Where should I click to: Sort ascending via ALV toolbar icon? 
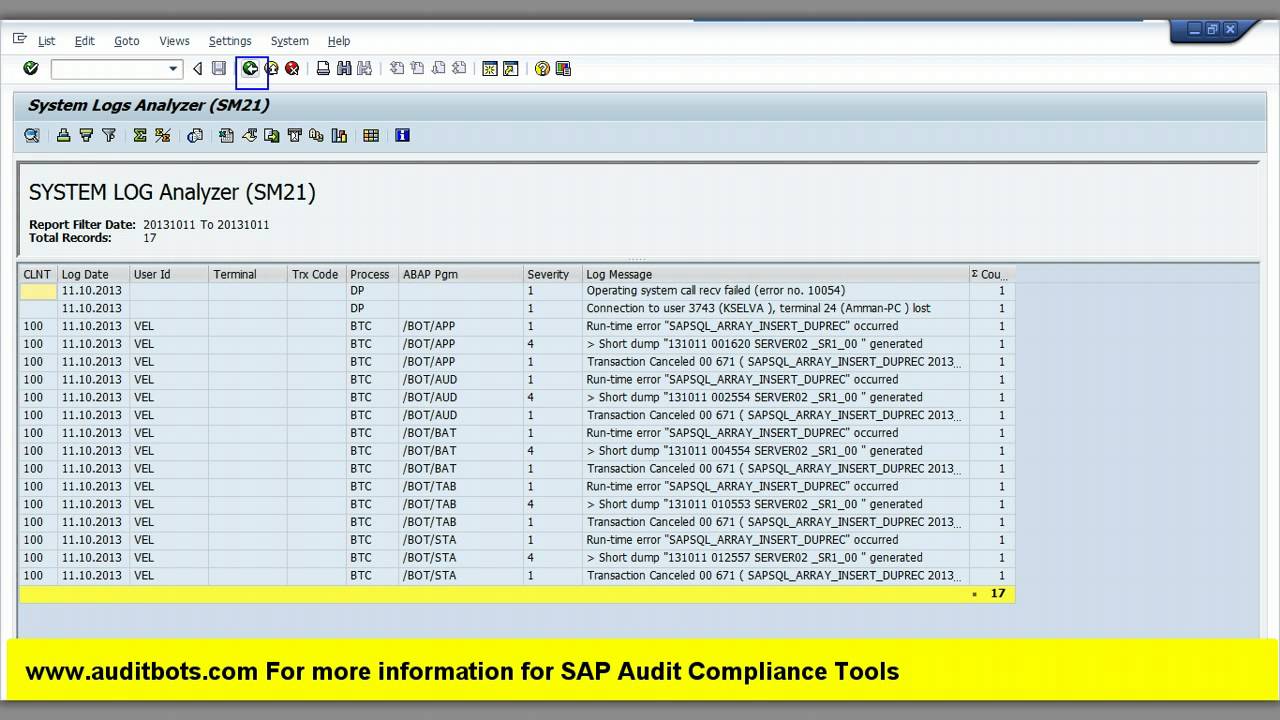[x=63, y=135]
